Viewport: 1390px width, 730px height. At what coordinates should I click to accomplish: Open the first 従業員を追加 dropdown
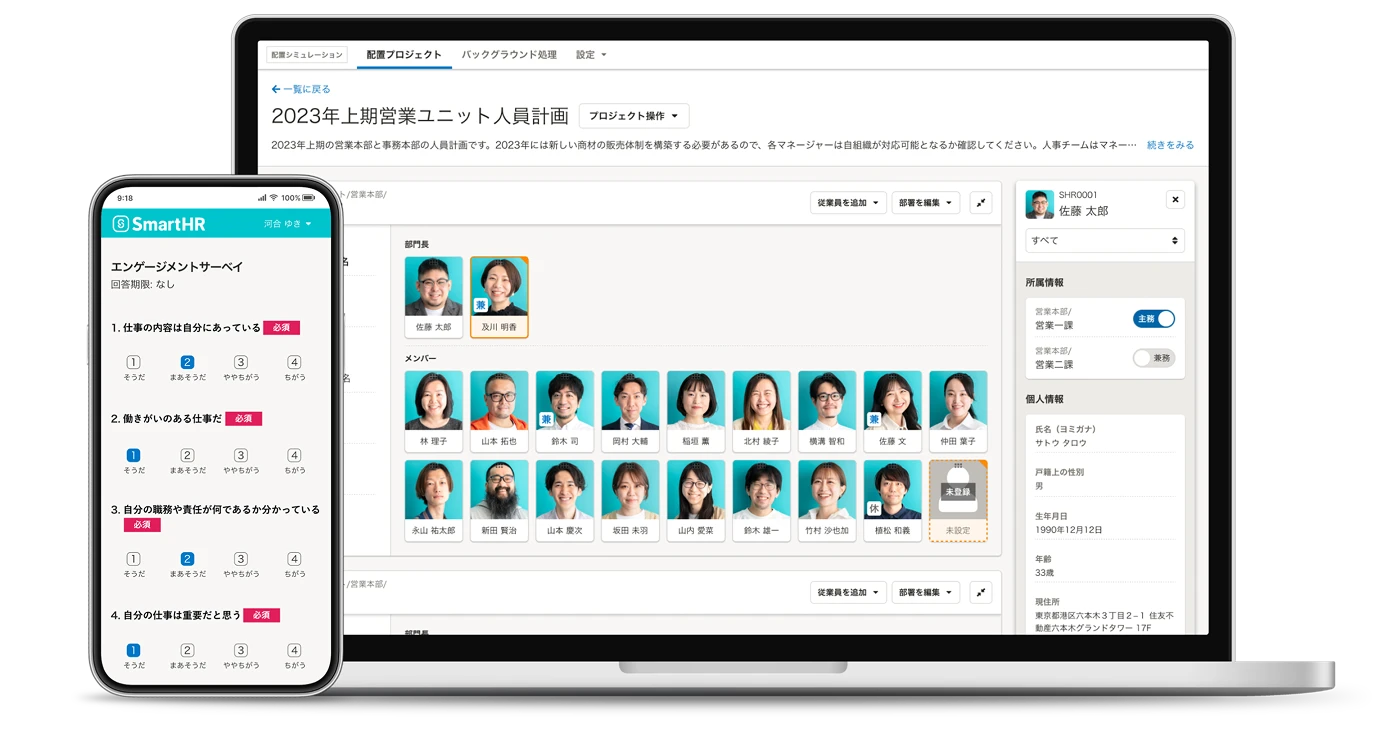click(848, 203)
